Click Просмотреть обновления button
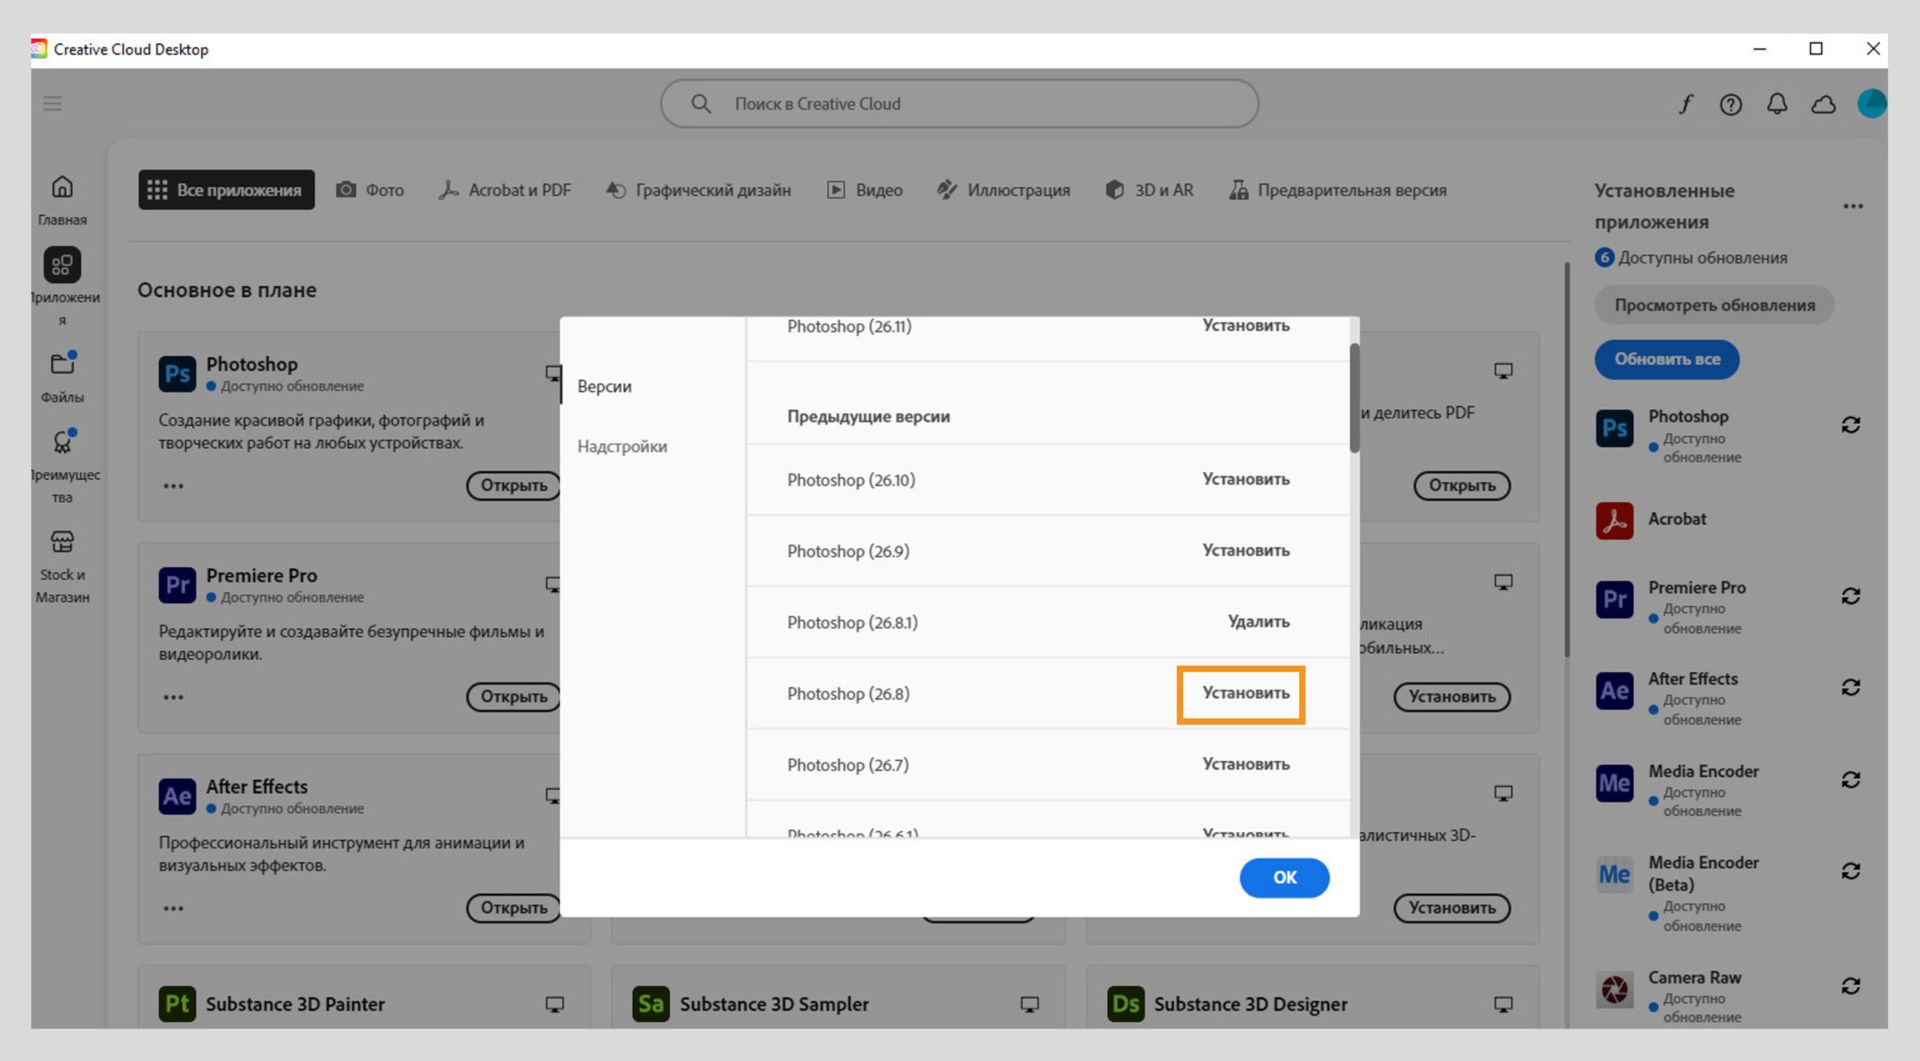This screenshot has height=1061, width=1920. click(x=1714, y=305)
